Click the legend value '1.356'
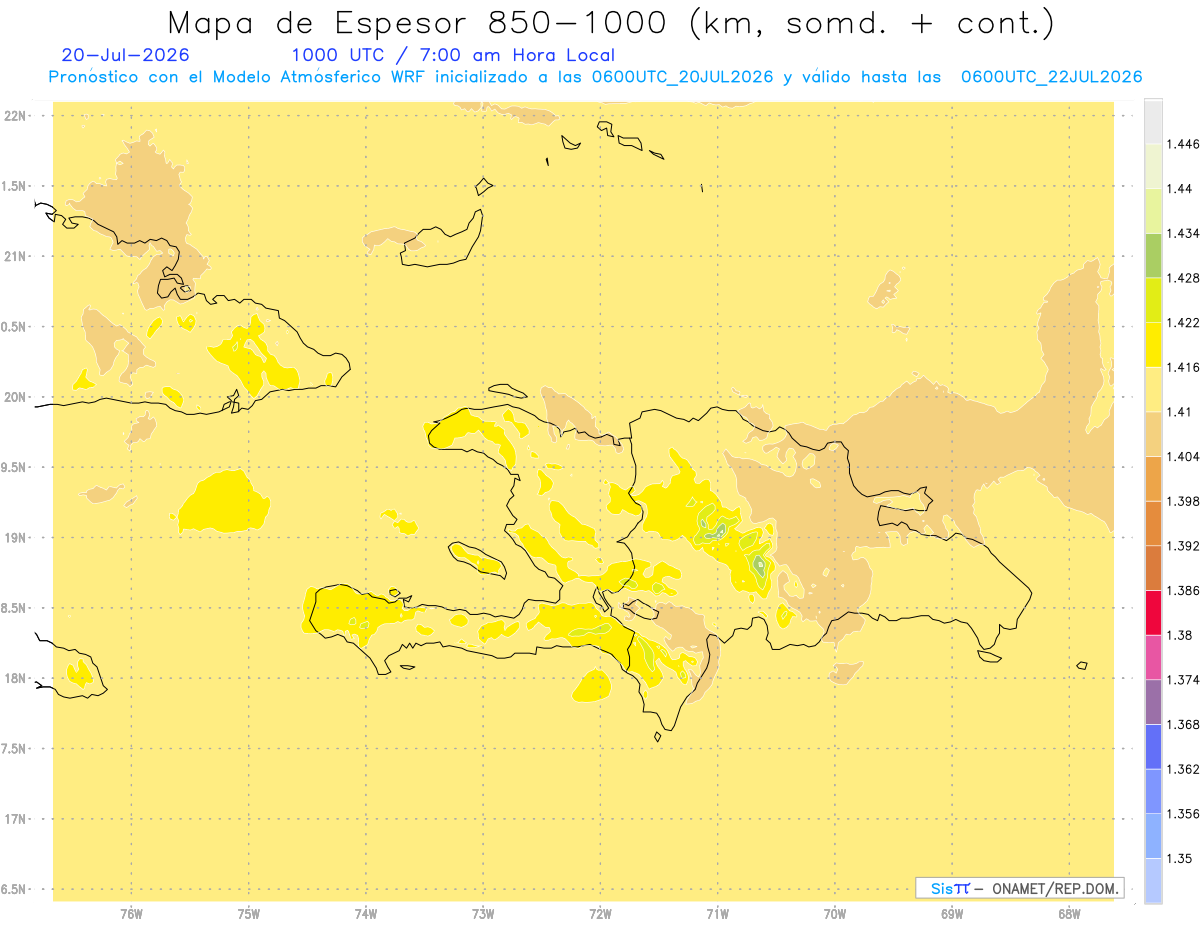 point(1182,814)
